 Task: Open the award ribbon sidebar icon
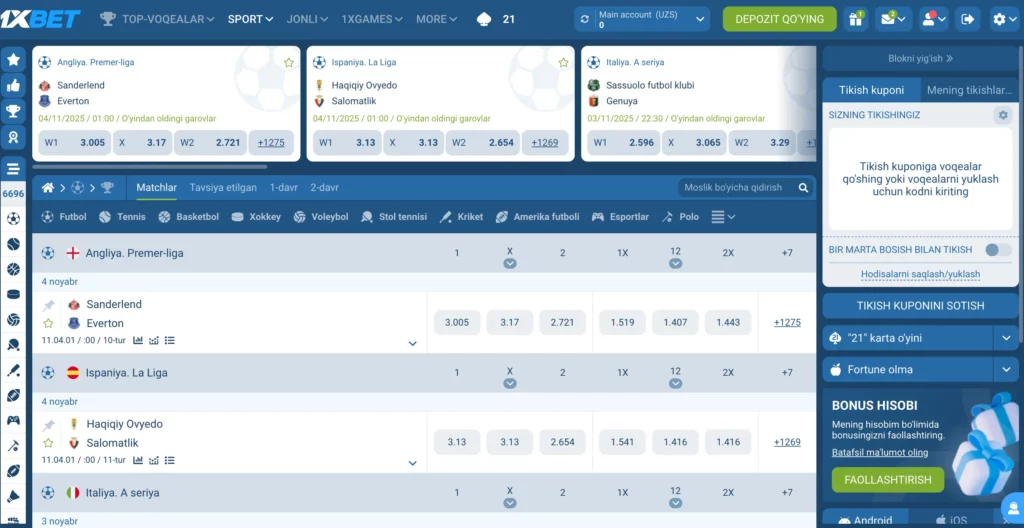point(13,137)
